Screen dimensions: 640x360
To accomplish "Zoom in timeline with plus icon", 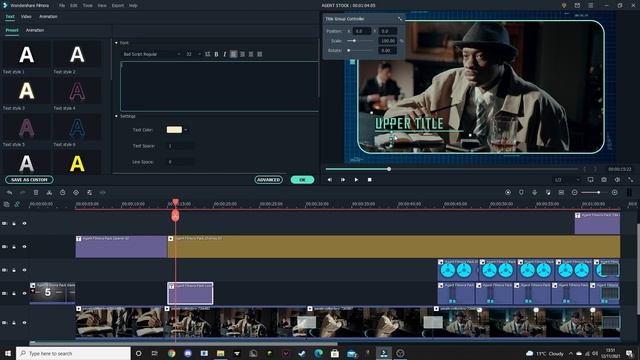I will [x=614, y=192].
